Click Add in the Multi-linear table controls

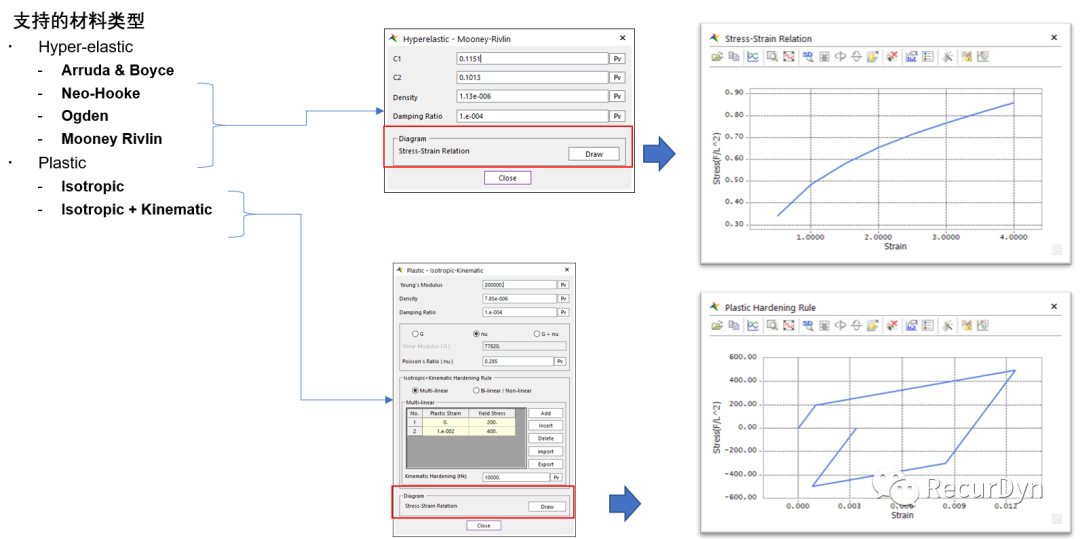545,413
